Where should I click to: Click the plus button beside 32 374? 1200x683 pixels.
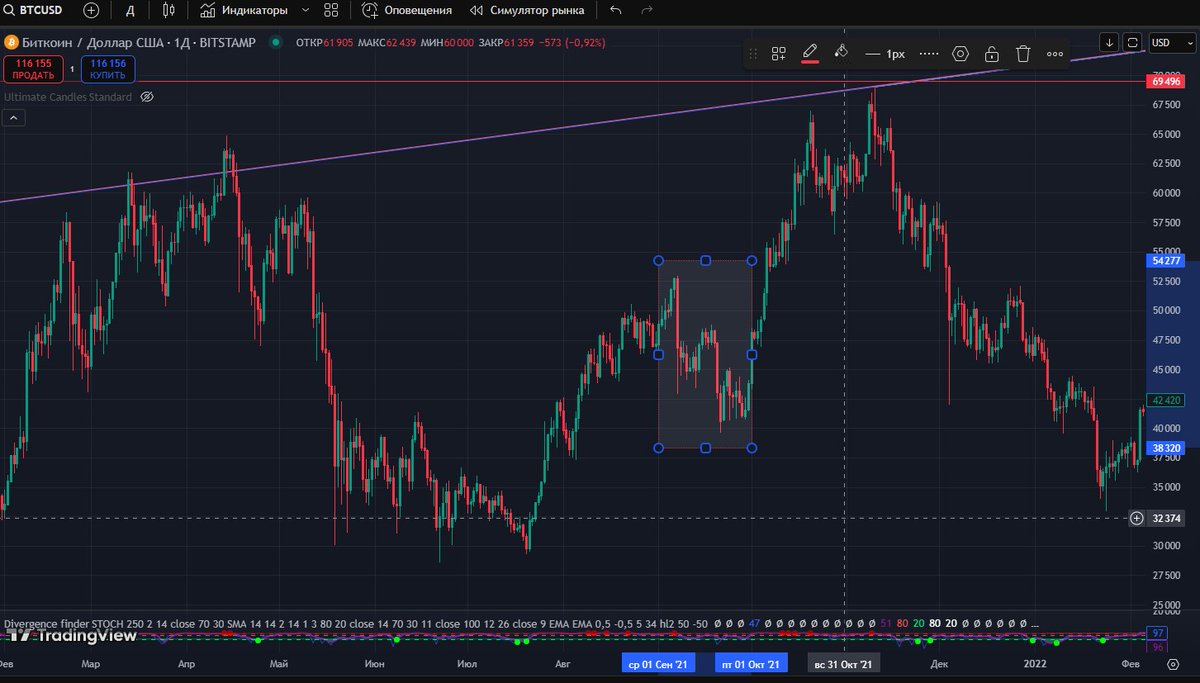[1136, 518]
